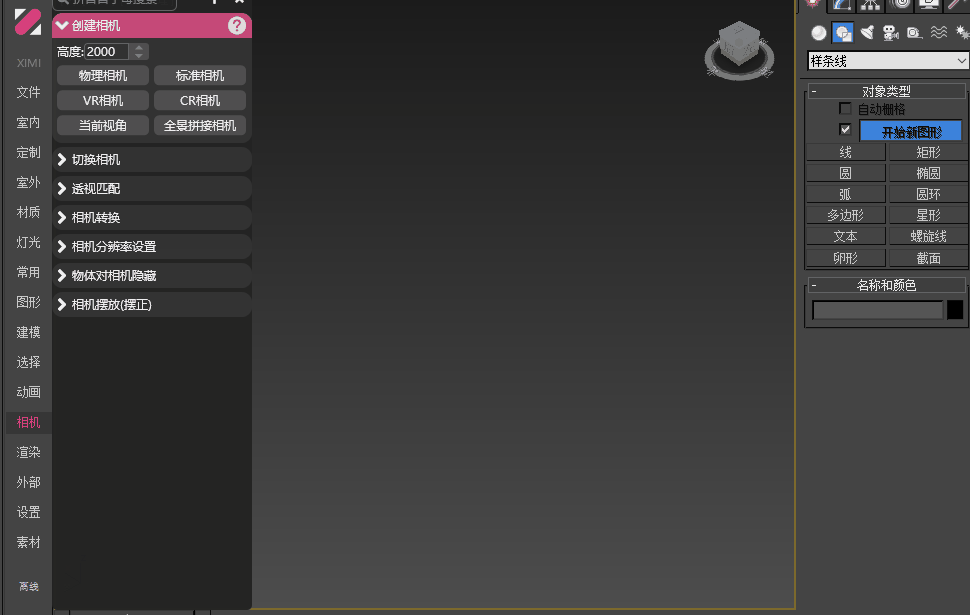970x615 pixels.
Task: Select the 圆 shape button
Action: pyautogui.click(x=846, y=173)
